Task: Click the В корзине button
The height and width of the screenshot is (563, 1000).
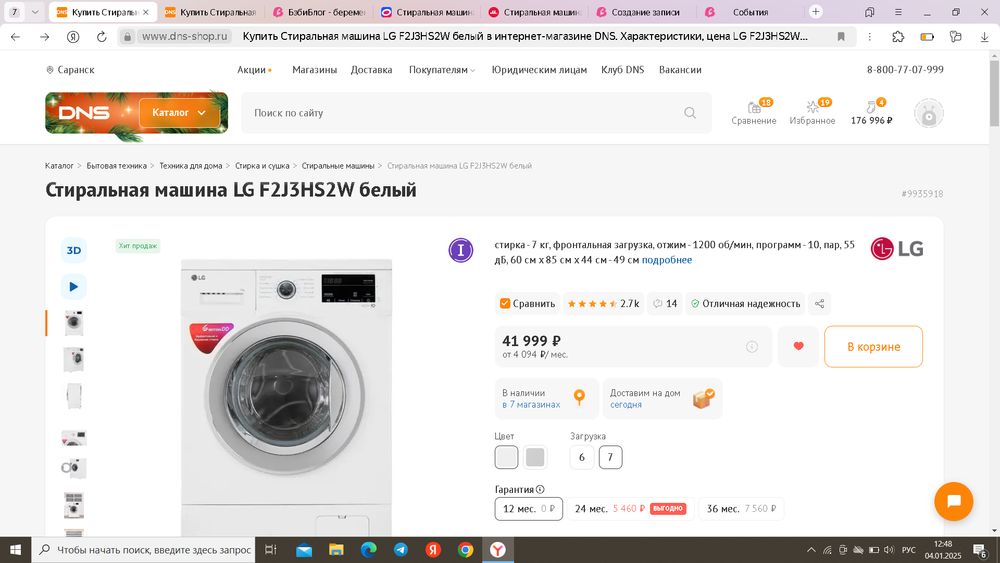Action: click(873, 346)
